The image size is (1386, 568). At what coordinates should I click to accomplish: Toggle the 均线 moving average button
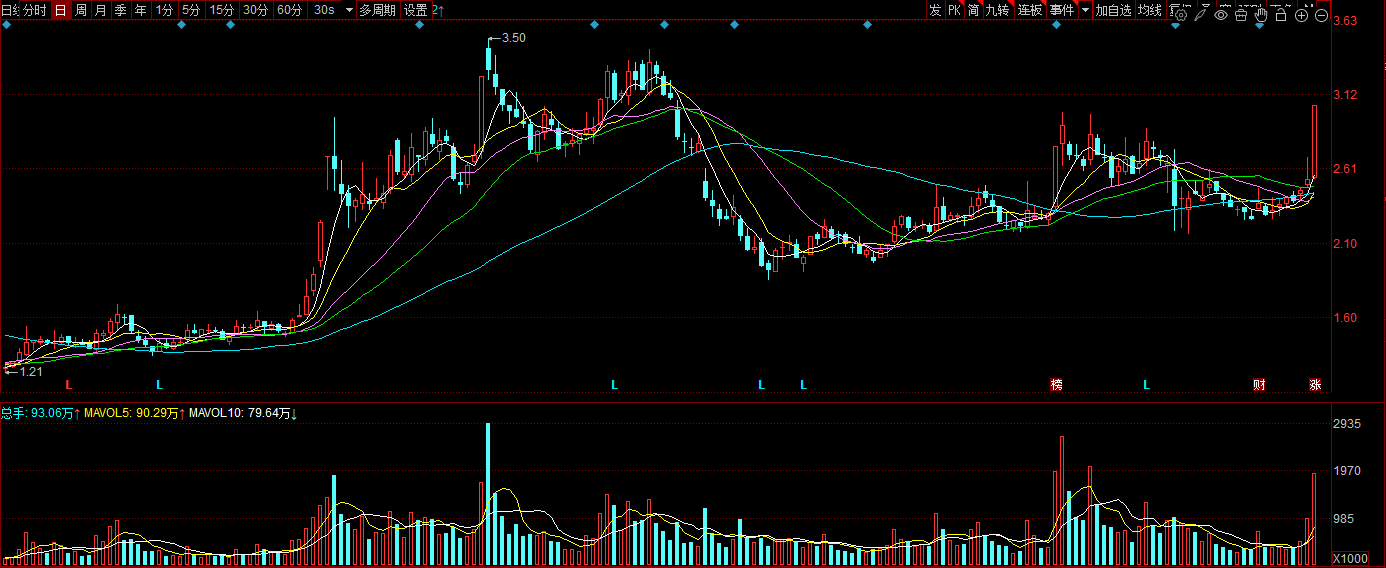[x=1150, y=10]
